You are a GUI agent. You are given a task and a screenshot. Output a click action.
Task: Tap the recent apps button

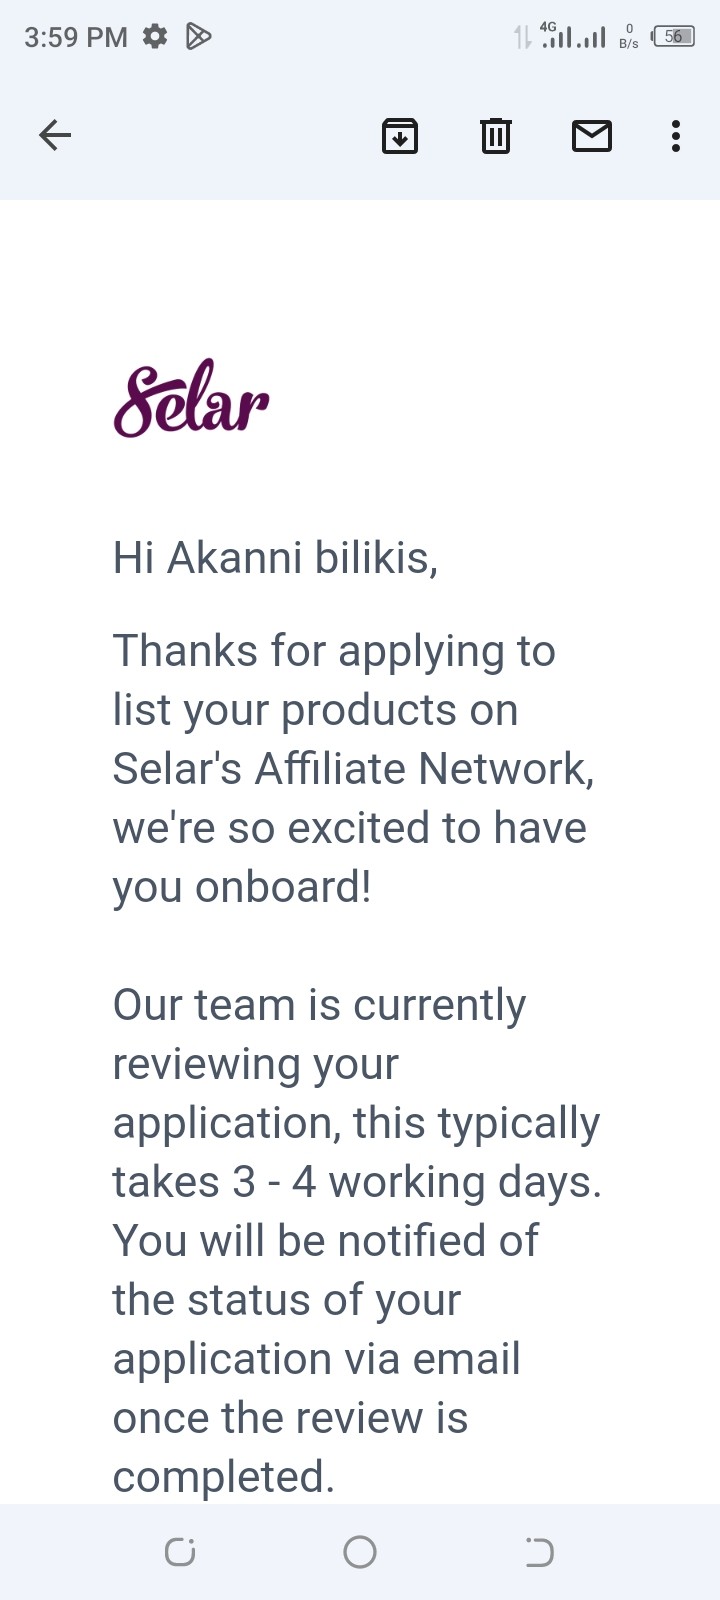[x=179, y=1552]
